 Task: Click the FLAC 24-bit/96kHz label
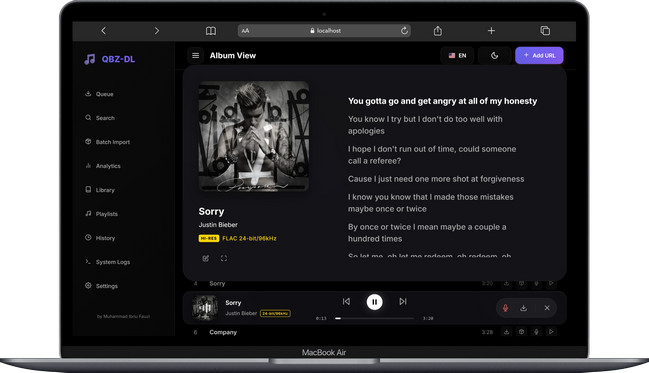[249, 238]
